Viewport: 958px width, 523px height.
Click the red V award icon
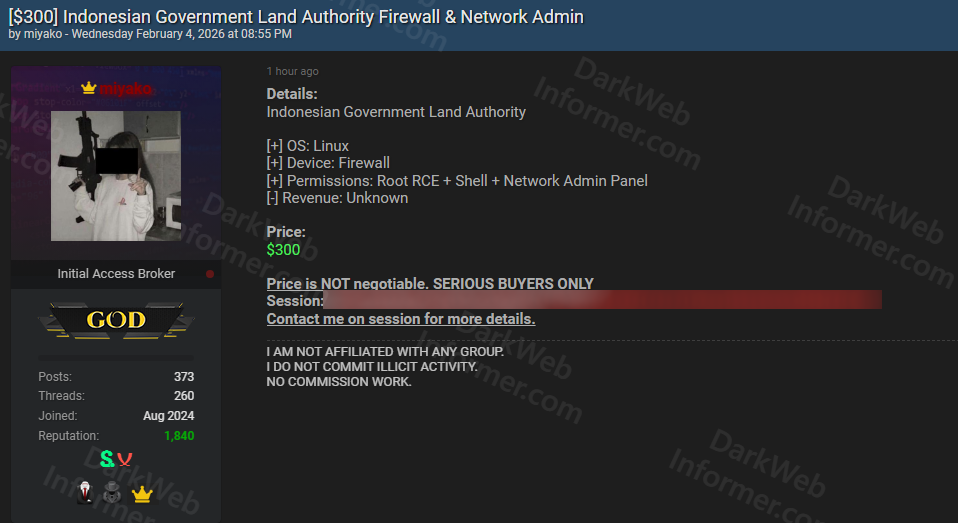125,459
